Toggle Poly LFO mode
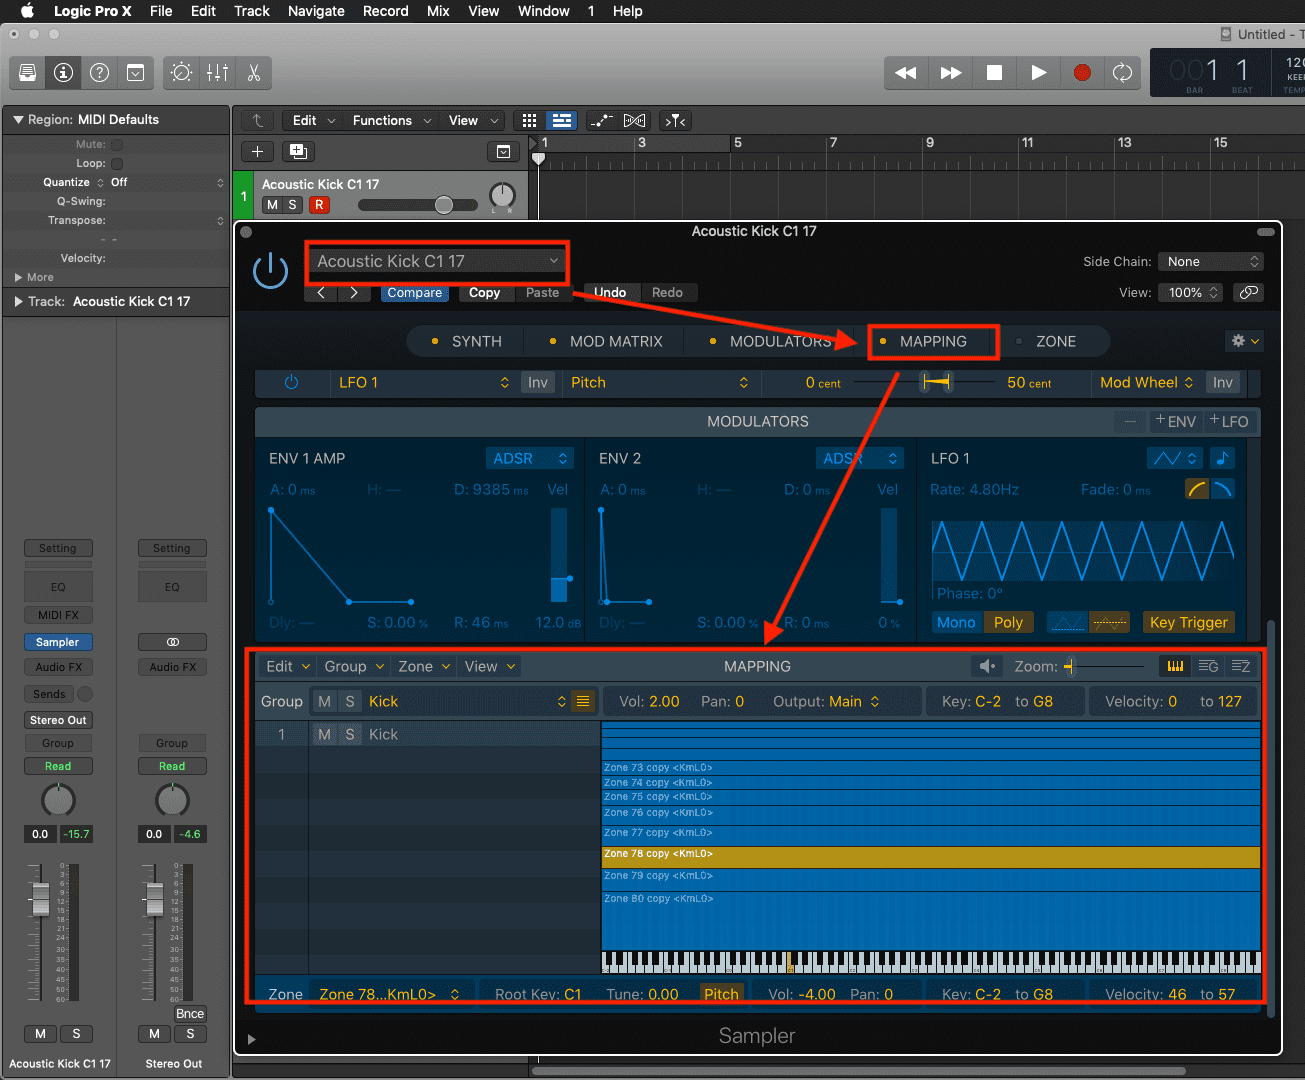 (x=1008, y=622)
